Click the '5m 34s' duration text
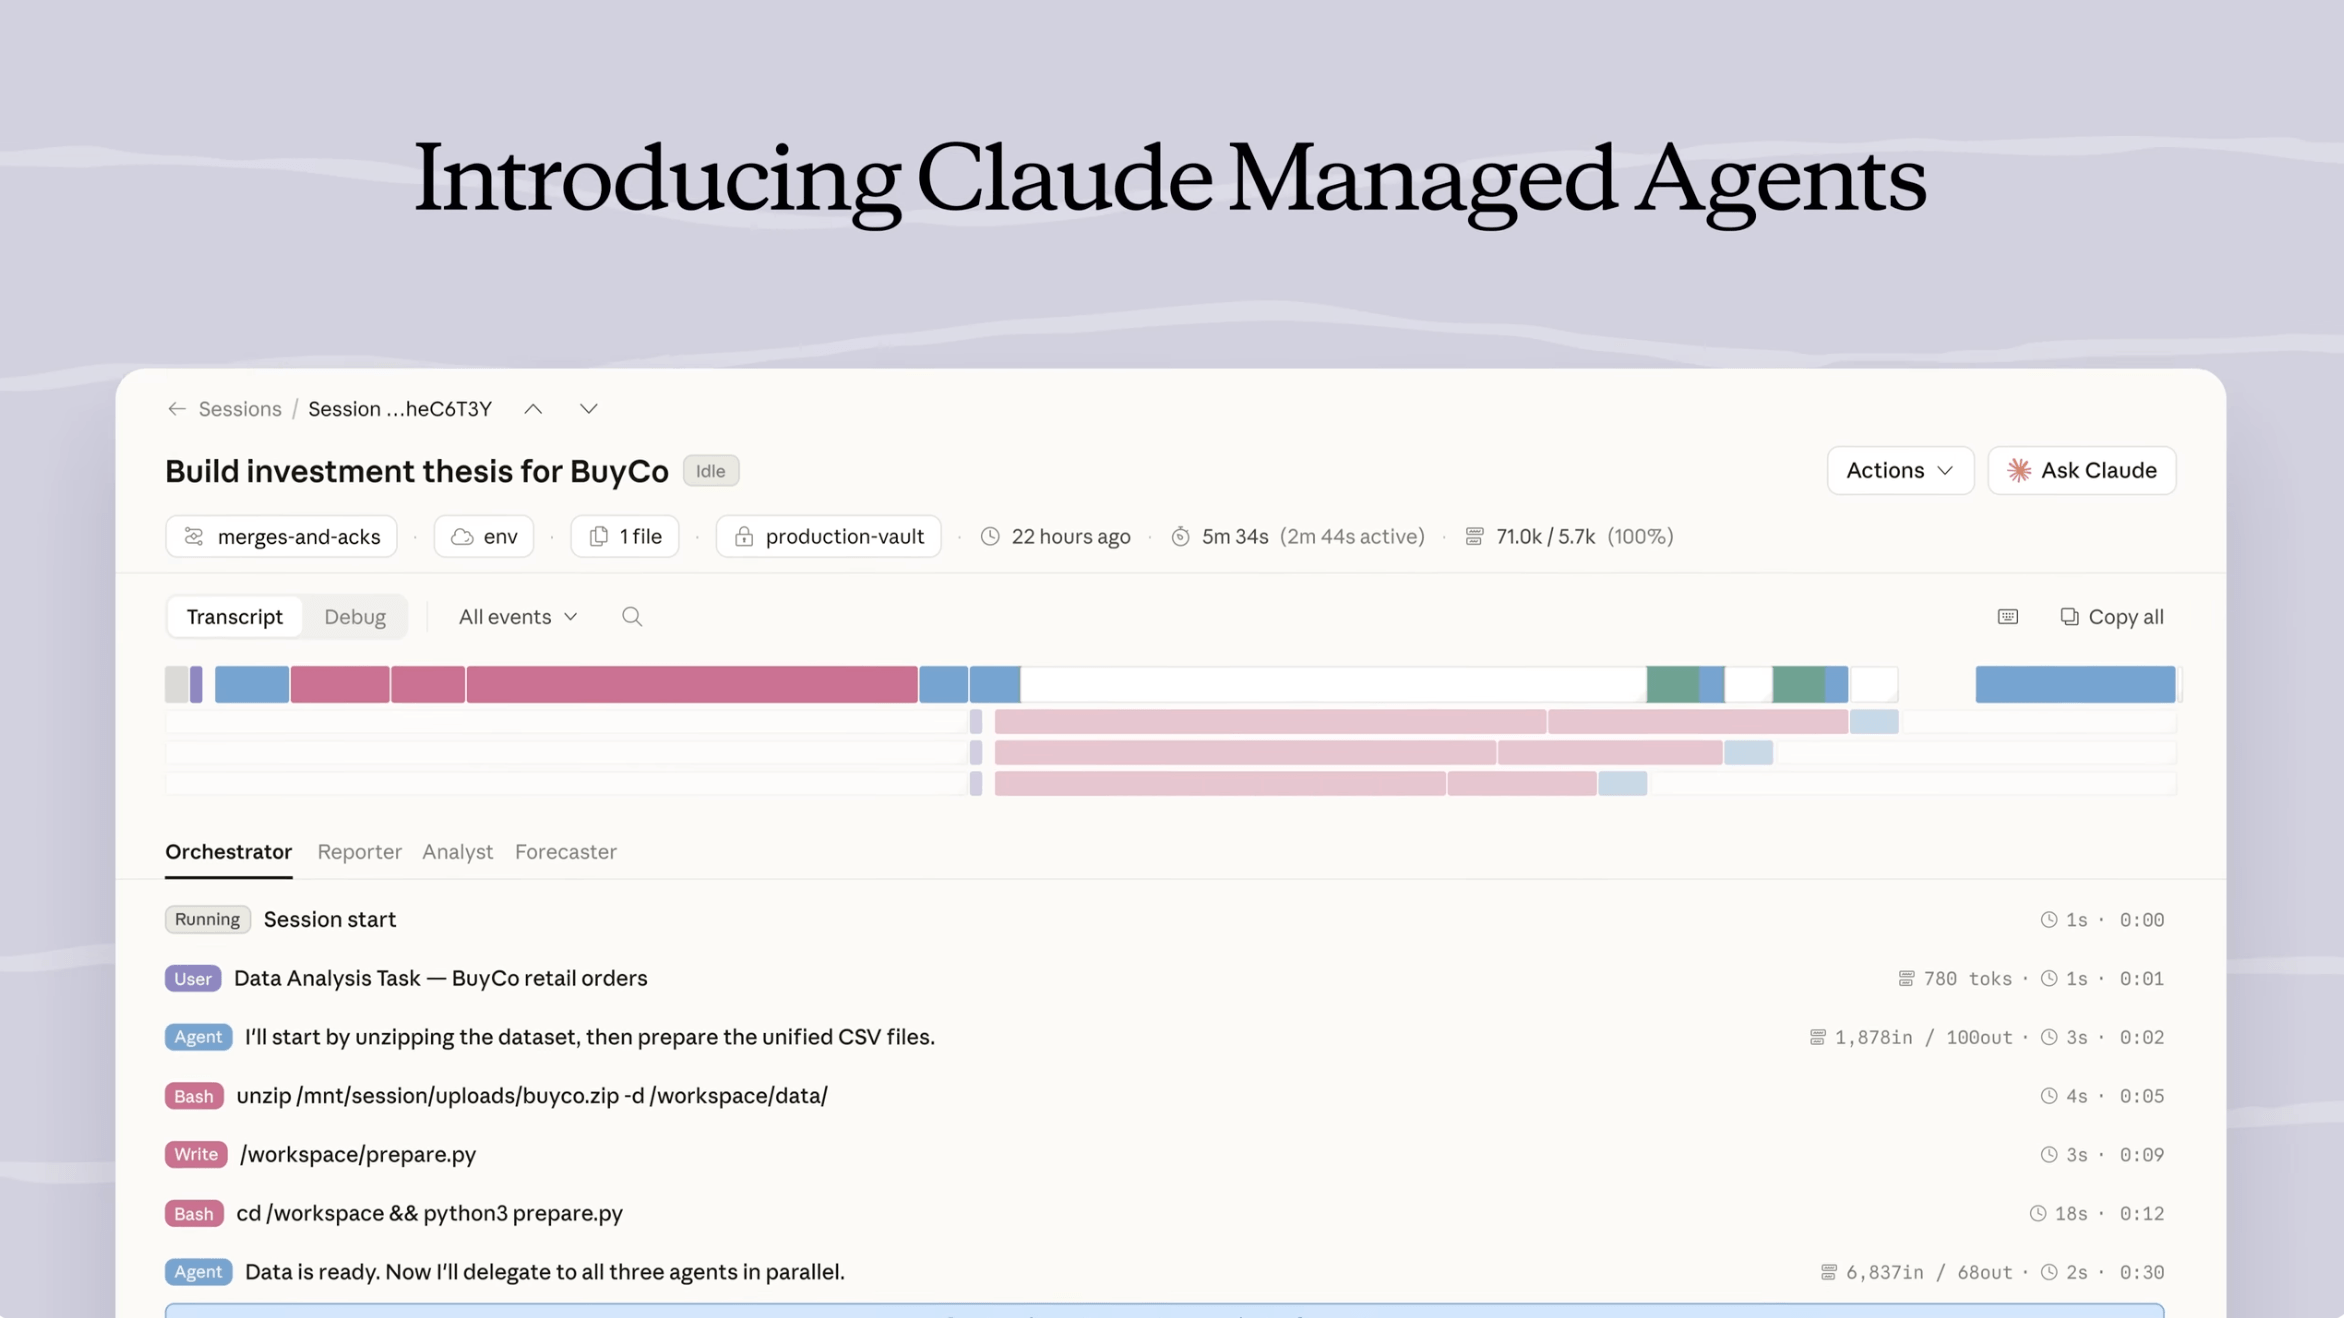The height and width of the screenshot is (1318, 2344). click(1235, 537)
